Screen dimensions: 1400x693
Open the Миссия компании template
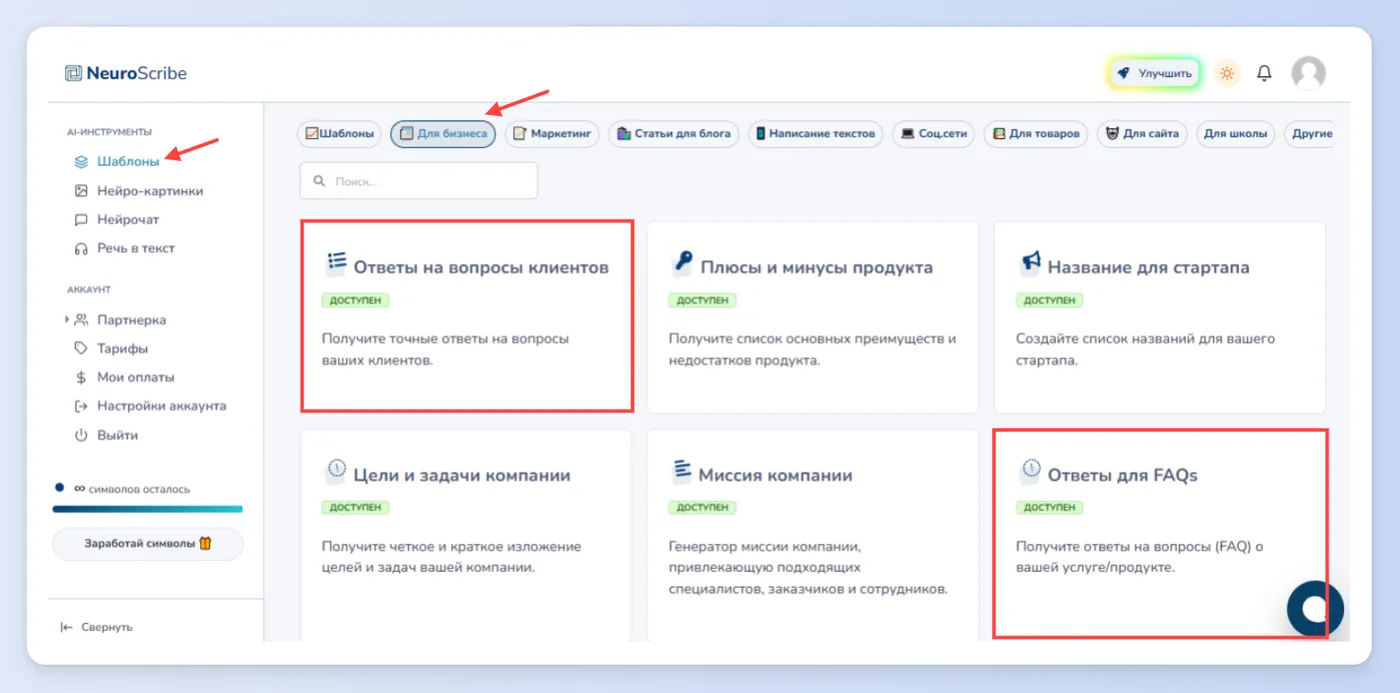(x=813, y=535)
